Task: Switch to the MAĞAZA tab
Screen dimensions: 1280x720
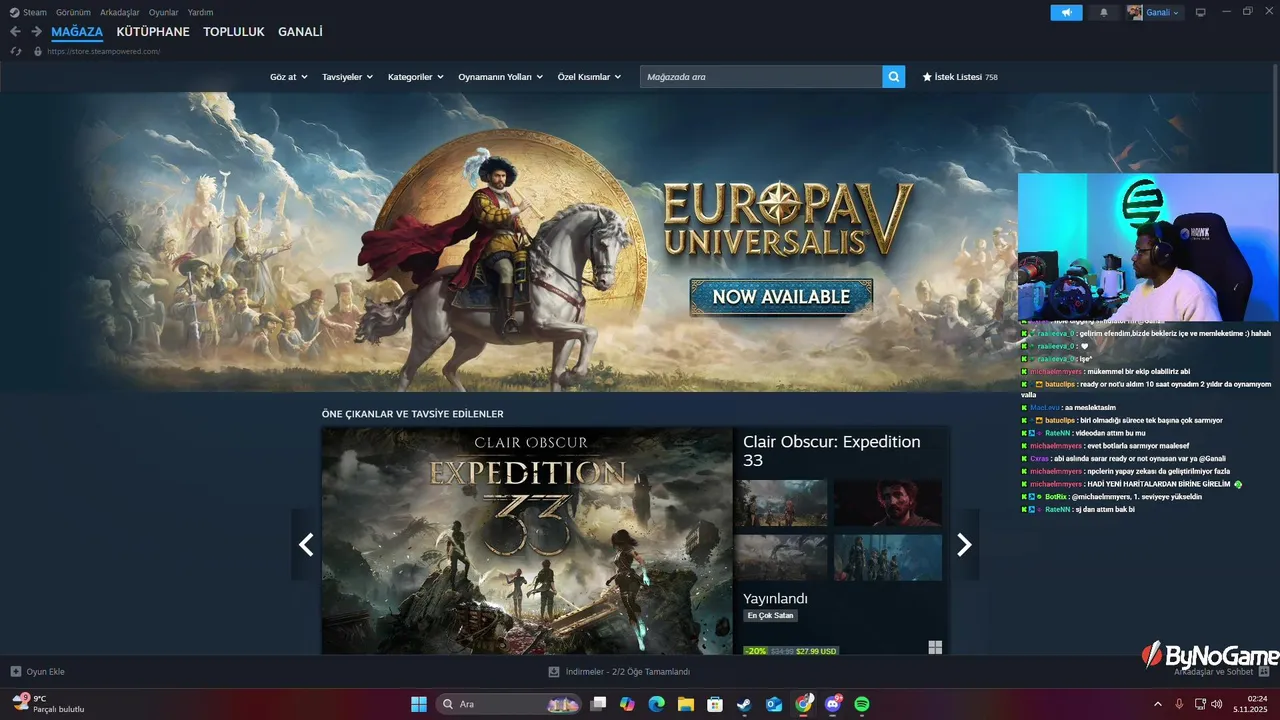Action: (x=77, y=32)
